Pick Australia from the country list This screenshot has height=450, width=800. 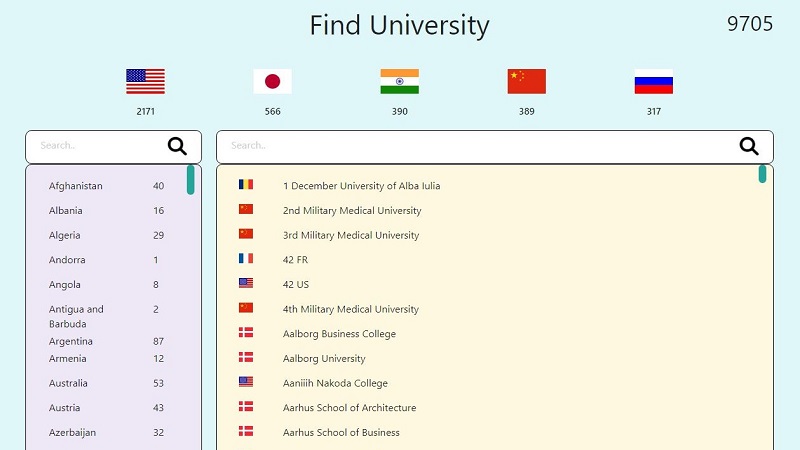(68, 383)
